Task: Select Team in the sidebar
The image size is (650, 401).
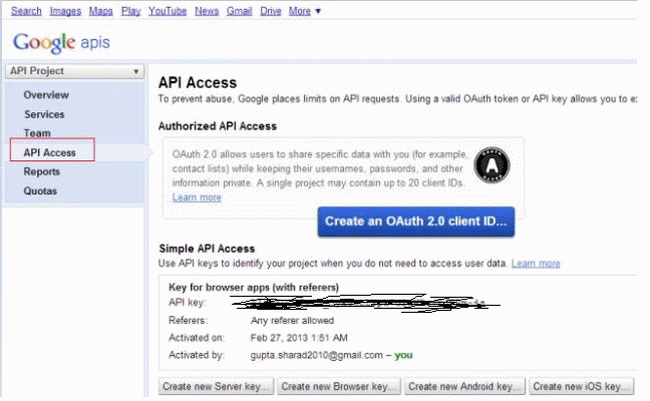Action: pyautogui.click(x=37, y=133)
